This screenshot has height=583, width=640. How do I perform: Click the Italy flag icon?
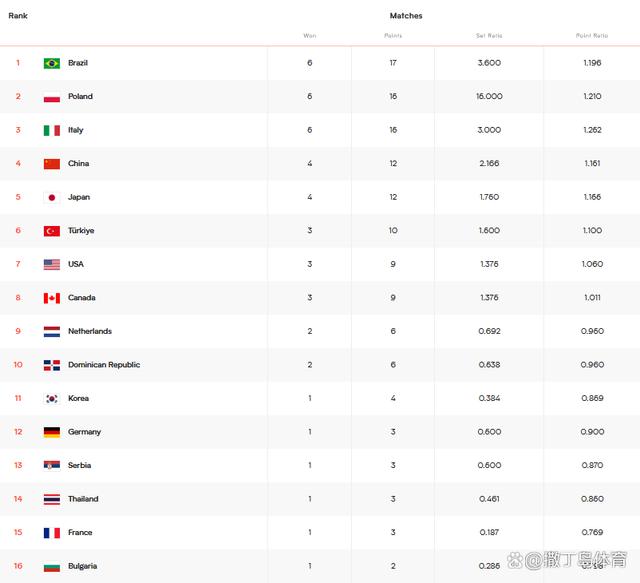(x=52, y=130)
